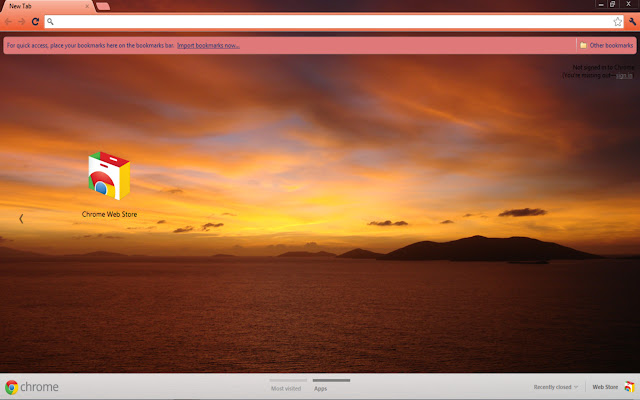Click the forward navigation arrow
This screenshot has width=640, height=400.
pyautogui.click(x=22, y=21)
